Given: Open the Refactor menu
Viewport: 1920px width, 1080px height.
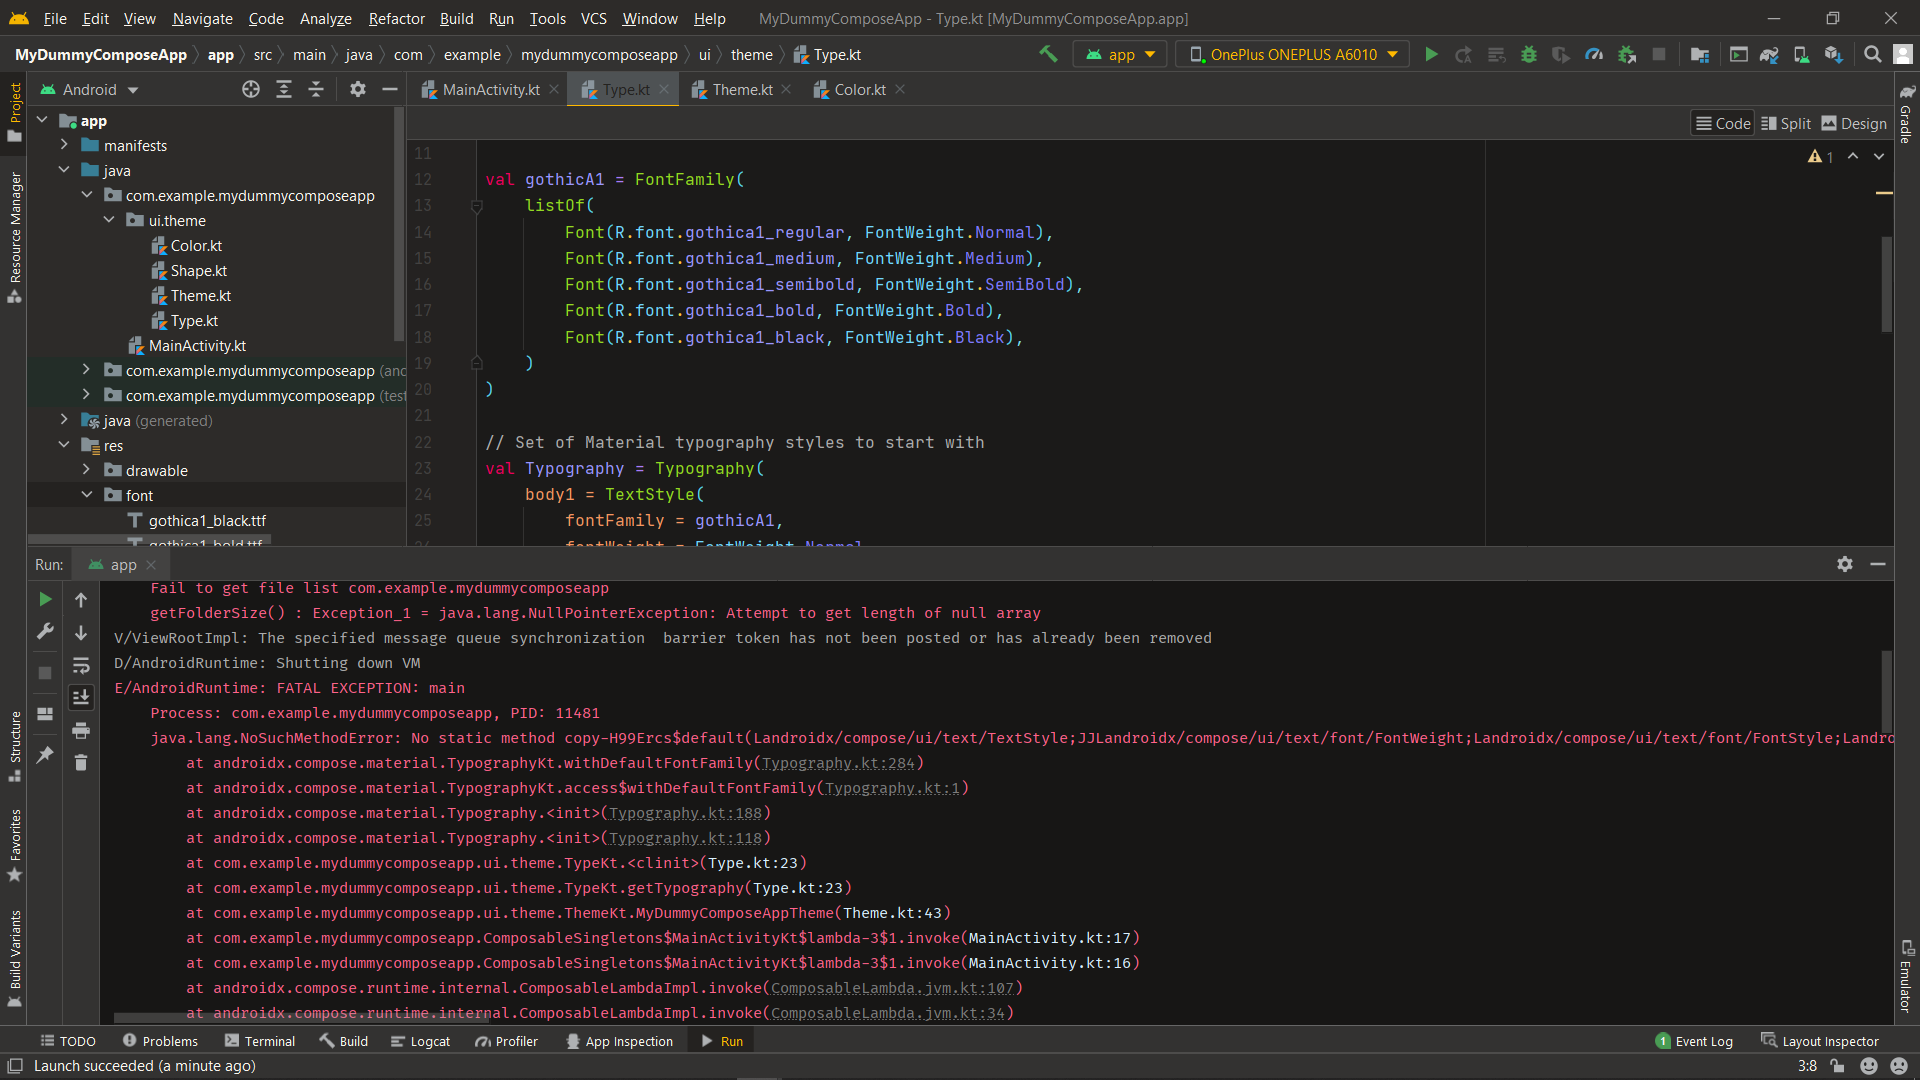Looking at the screenshot, I should pos(396,18).
